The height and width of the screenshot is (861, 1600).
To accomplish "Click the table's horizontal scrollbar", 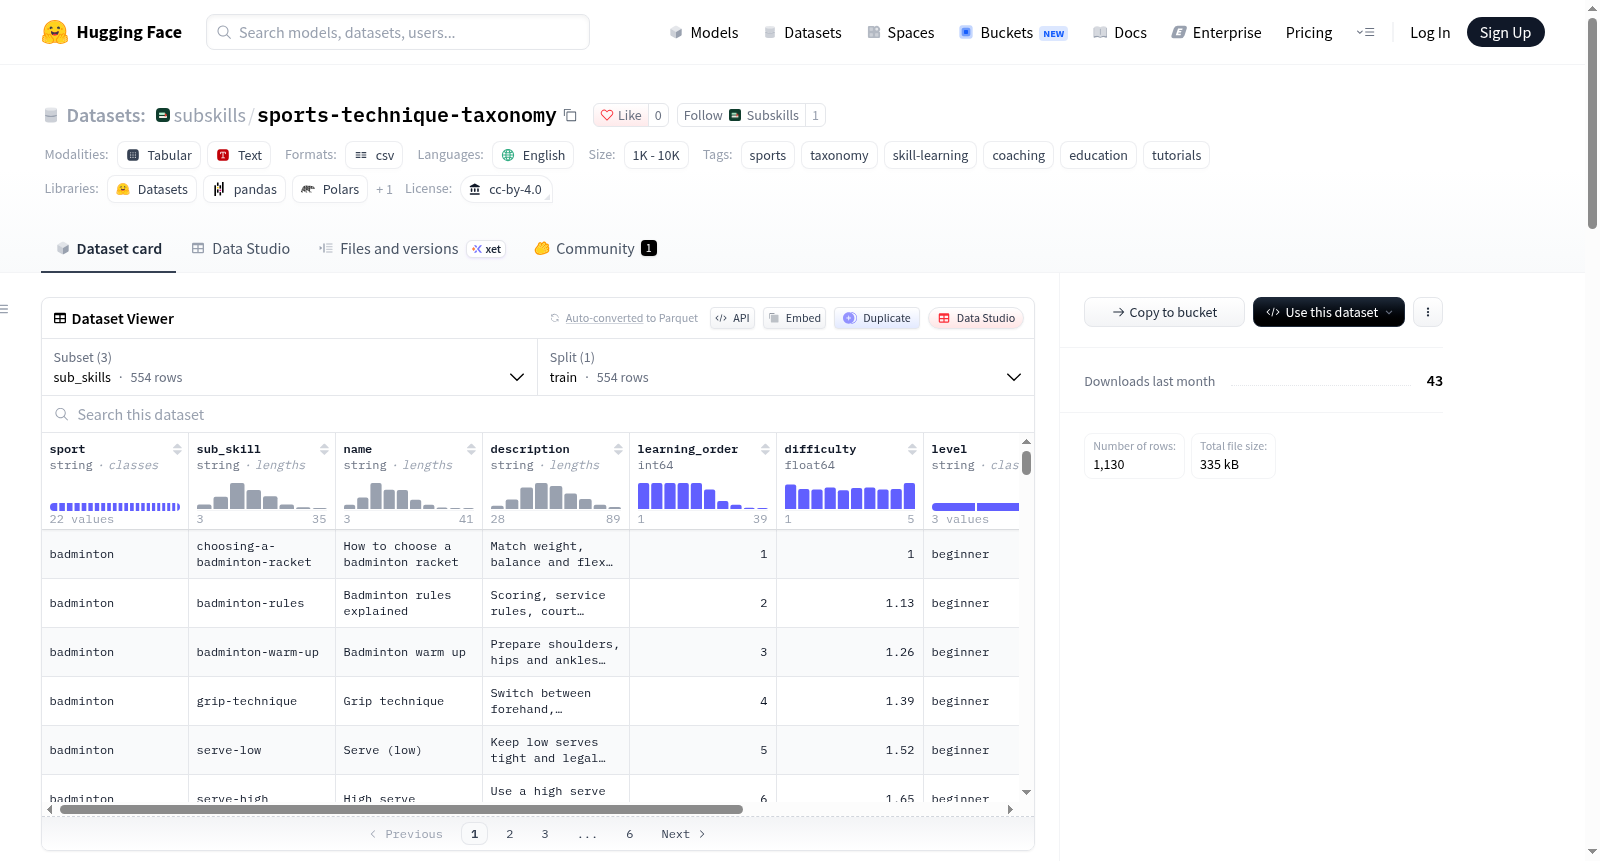I will [401, 809].
